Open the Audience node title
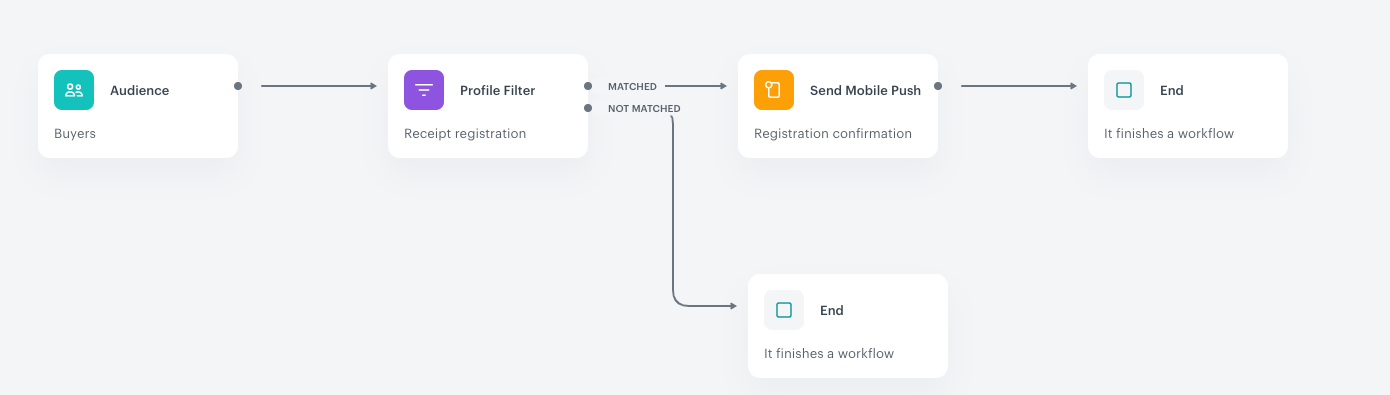 [139, 90]
